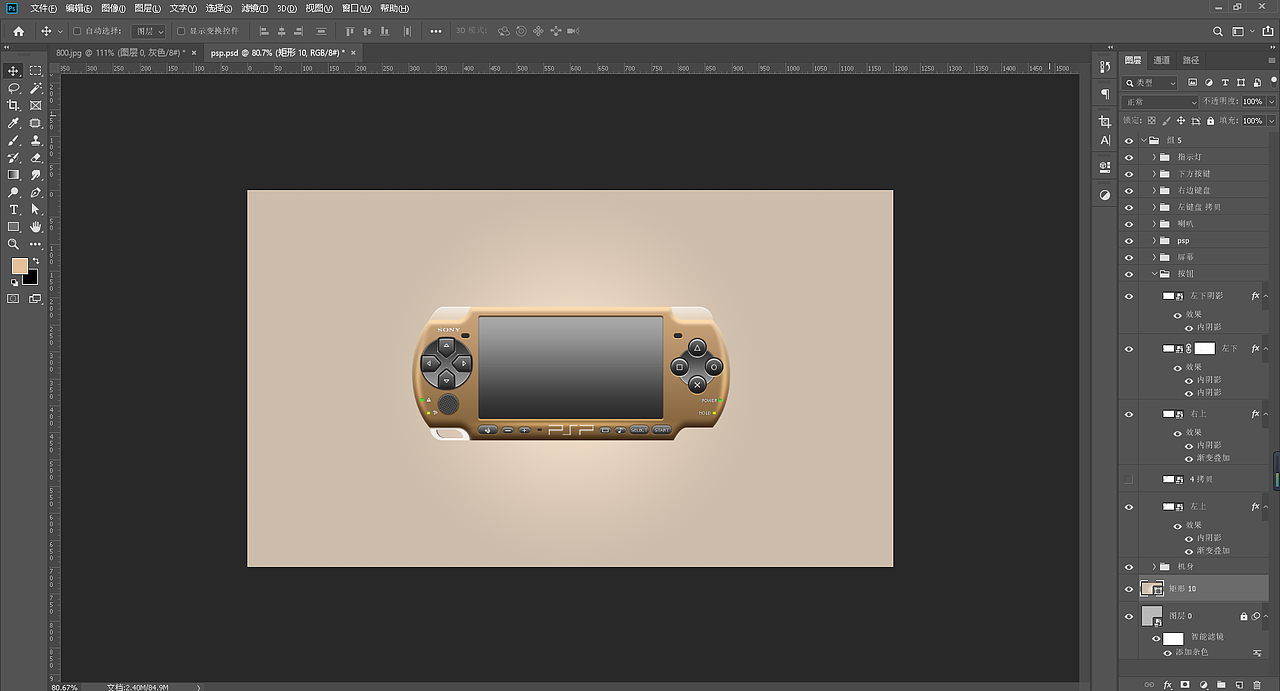Open the blend mode 正常 dropdown
1280x691 pixels.
[x=1160, y=102]
